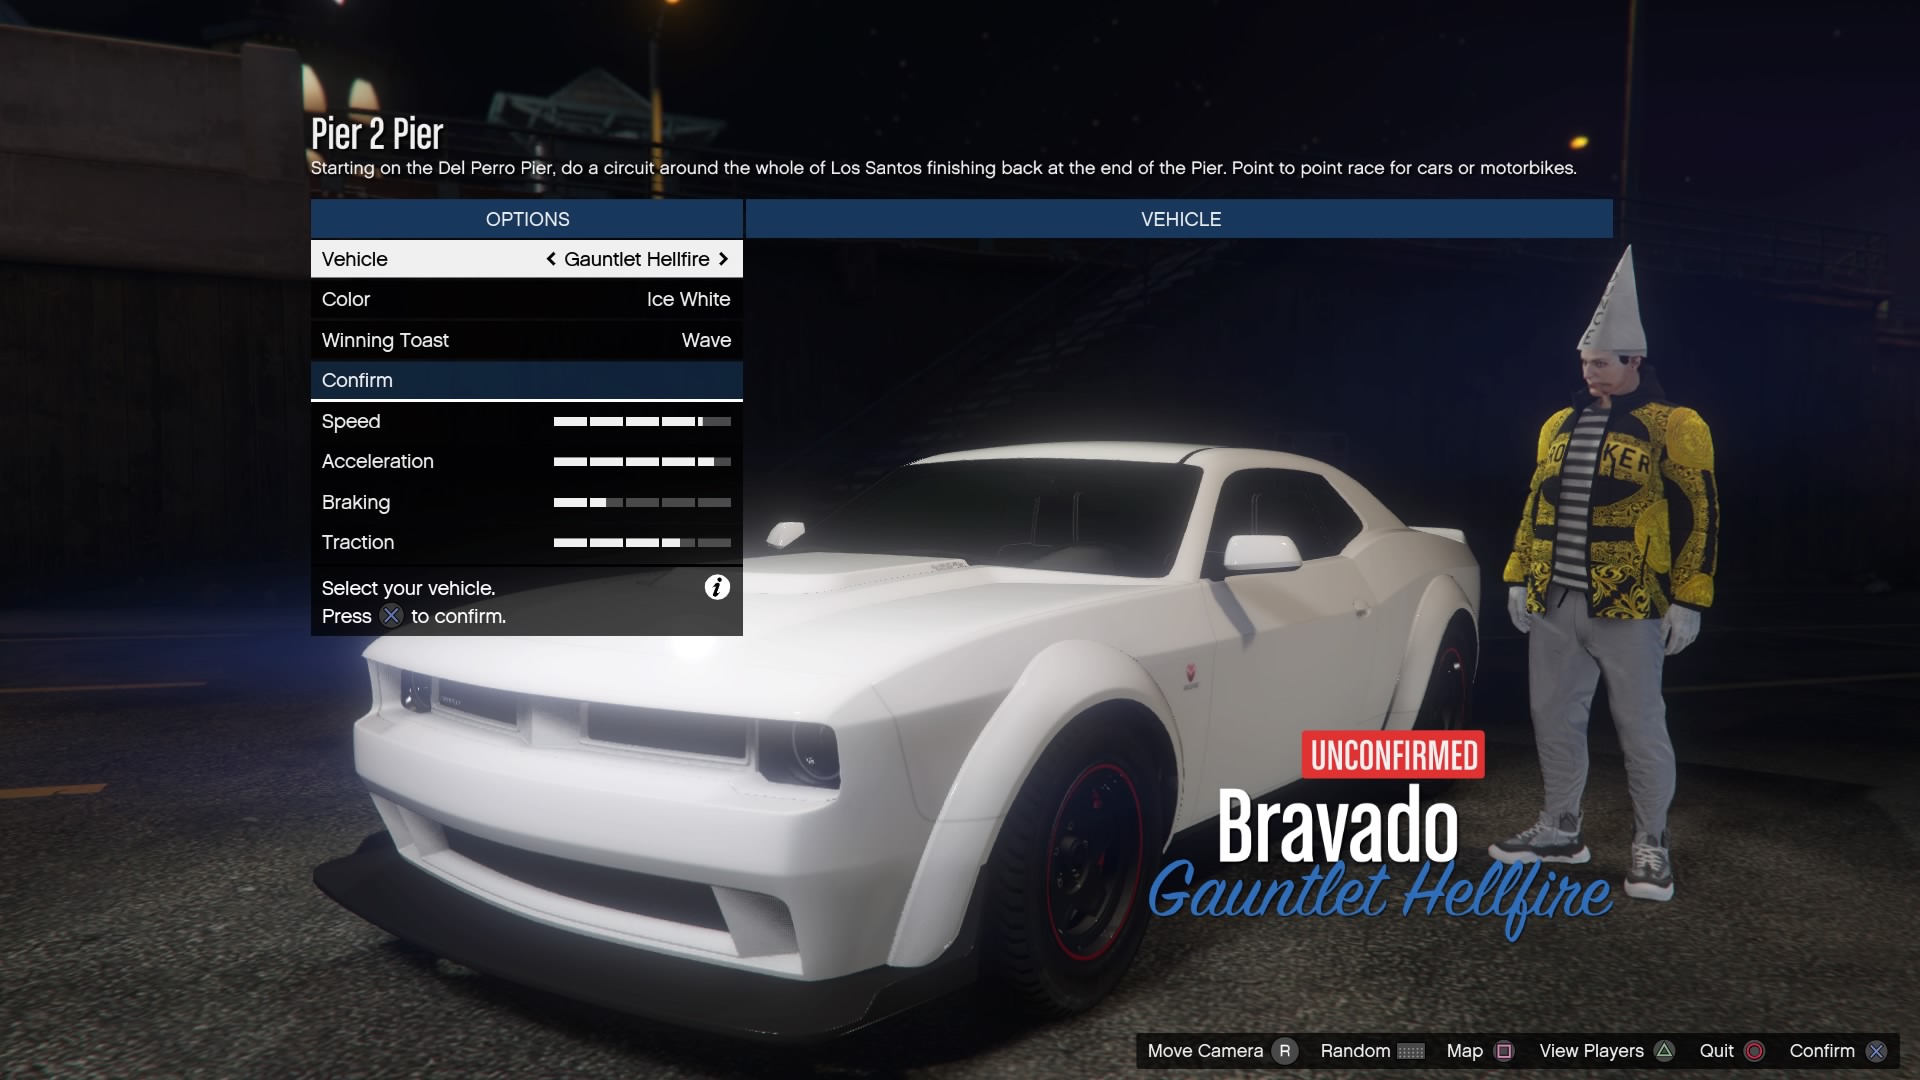Click the left arrow on Vehicle selector
Viewport: 1920px width, 1080px height.
click(x=551, y=258)
